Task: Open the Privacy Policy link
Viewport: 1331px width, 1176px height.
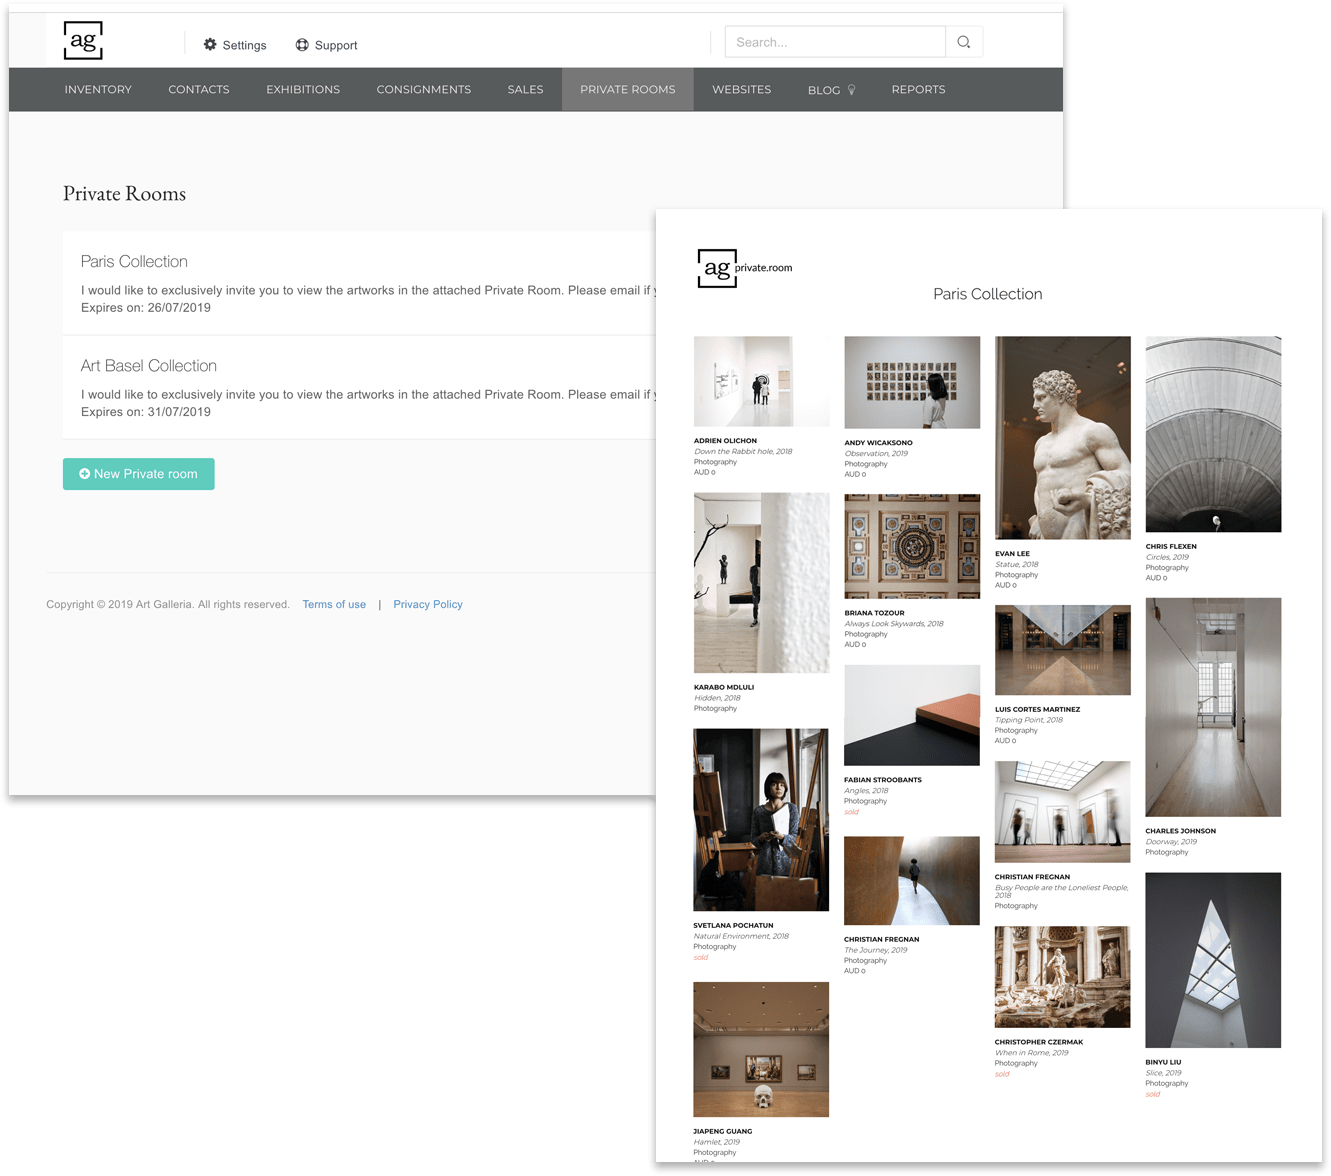Action: click(x=428, y=605)
